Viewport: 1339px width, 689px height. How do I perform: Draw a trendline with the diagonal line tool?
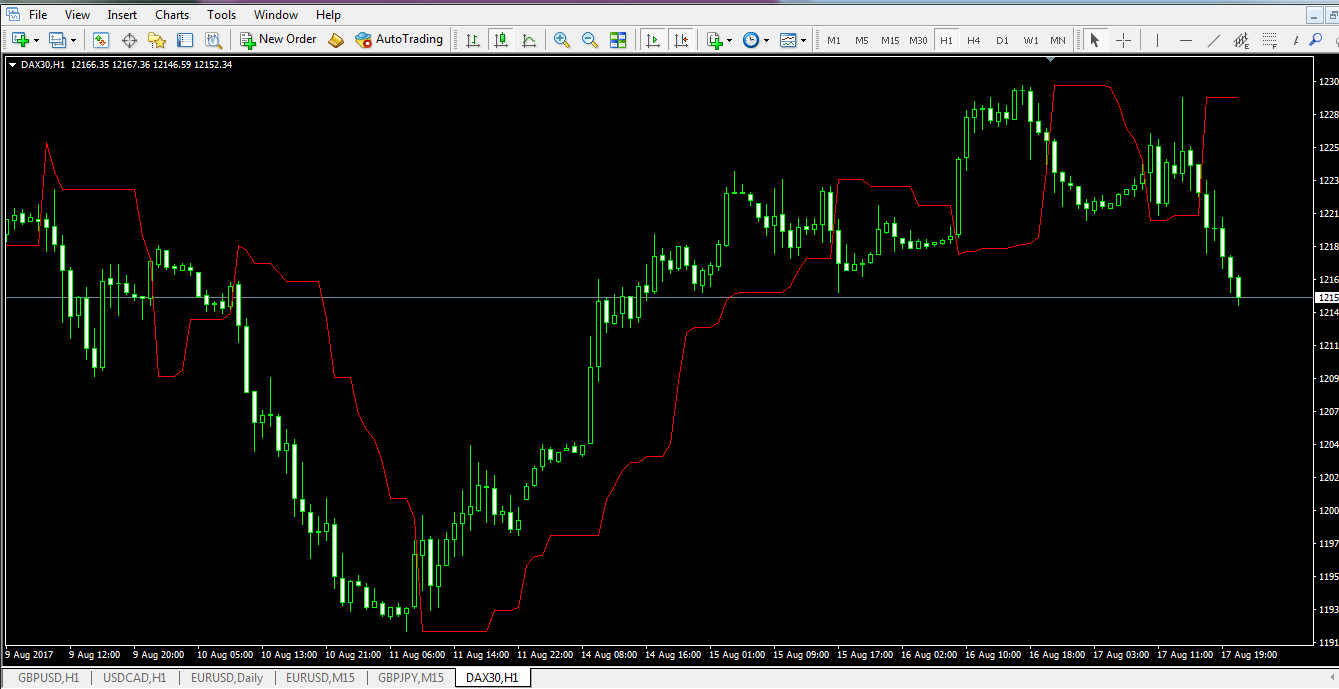(1214, 40)
